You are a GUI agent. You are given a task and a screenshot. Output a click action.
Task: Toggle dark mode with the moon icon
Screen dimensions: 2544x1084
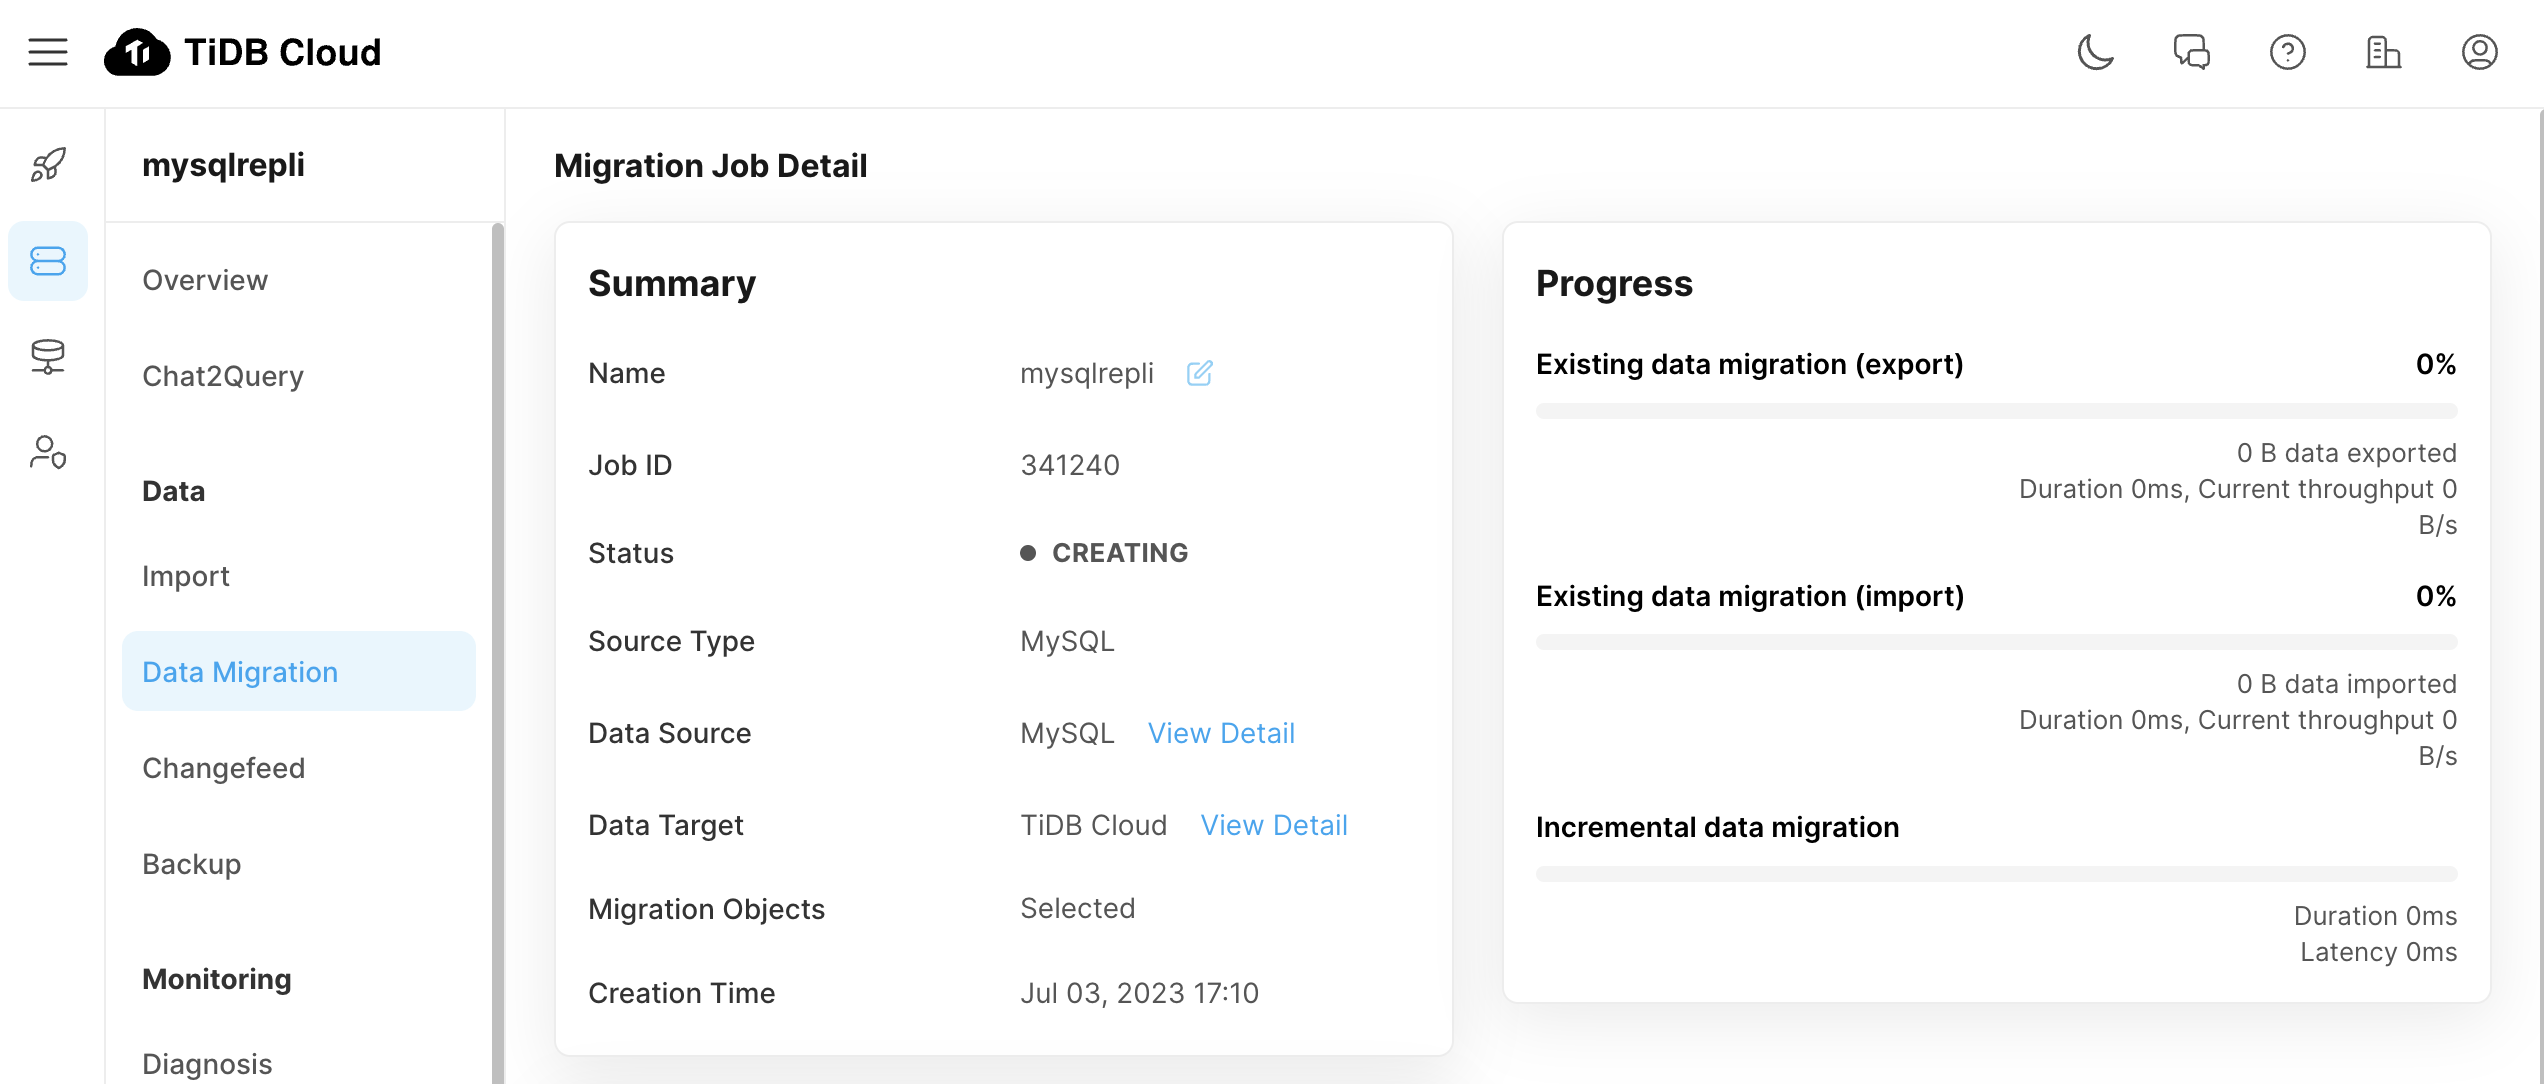pos(2095,52)
